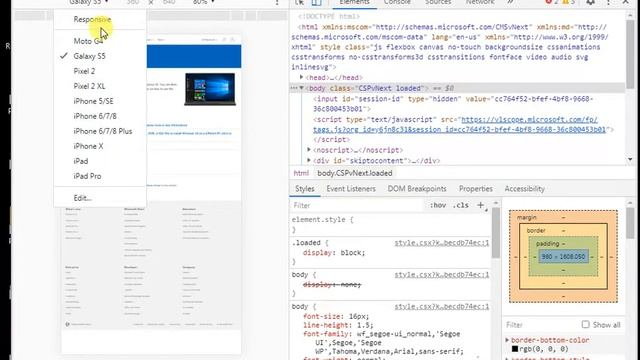The width and height of the screenshot is (640, 360).
Task: Emulate the iPad device
Action: pos(81,161)
